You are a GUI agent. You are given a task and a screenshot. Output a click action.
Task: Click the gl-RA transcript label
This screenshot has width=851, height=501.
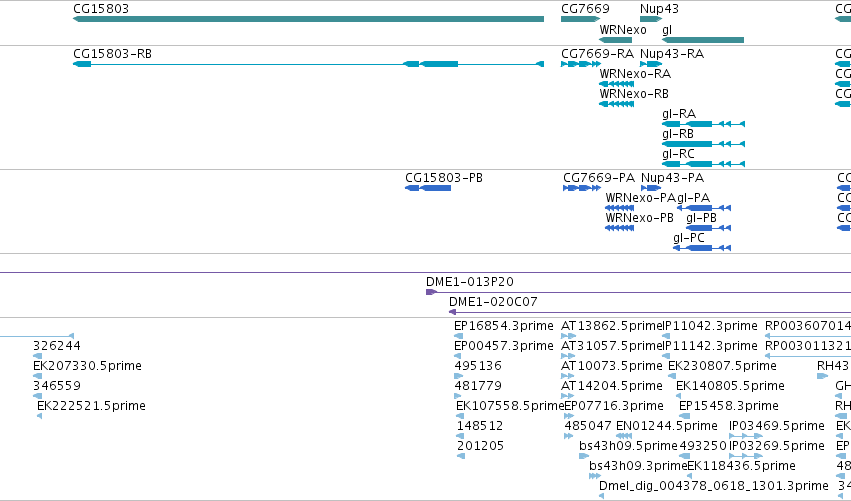point(678,114)
